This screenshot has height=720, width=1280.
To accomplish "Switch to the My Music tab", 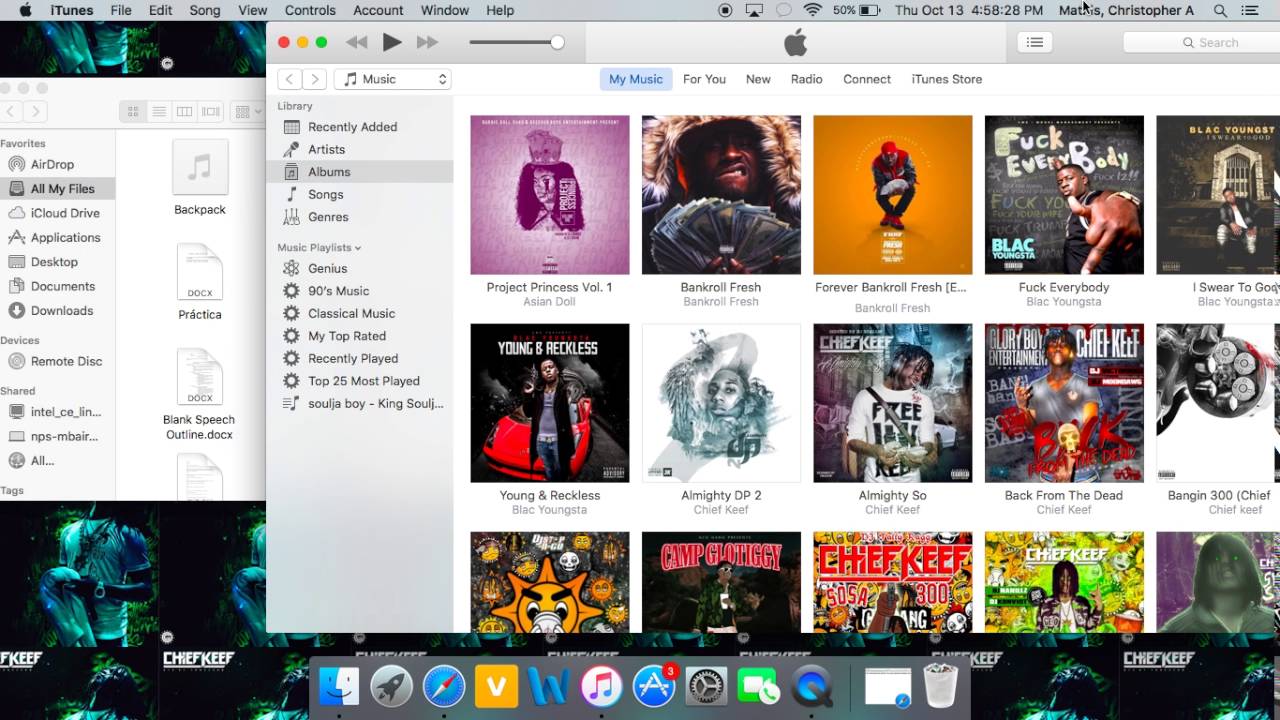I will (x=636, y=79).
